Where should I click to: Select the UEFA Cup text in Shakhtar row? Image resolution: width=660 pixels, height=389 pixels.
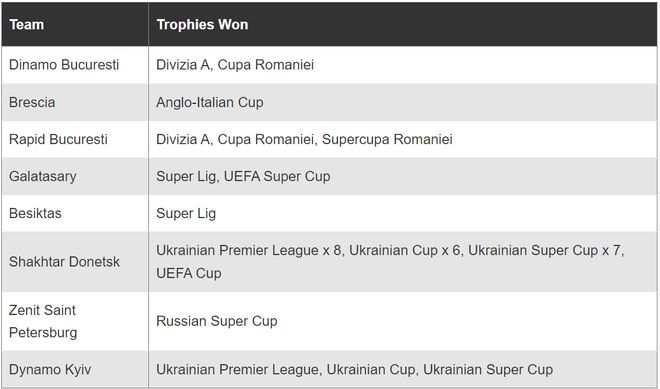pos(189,273)
